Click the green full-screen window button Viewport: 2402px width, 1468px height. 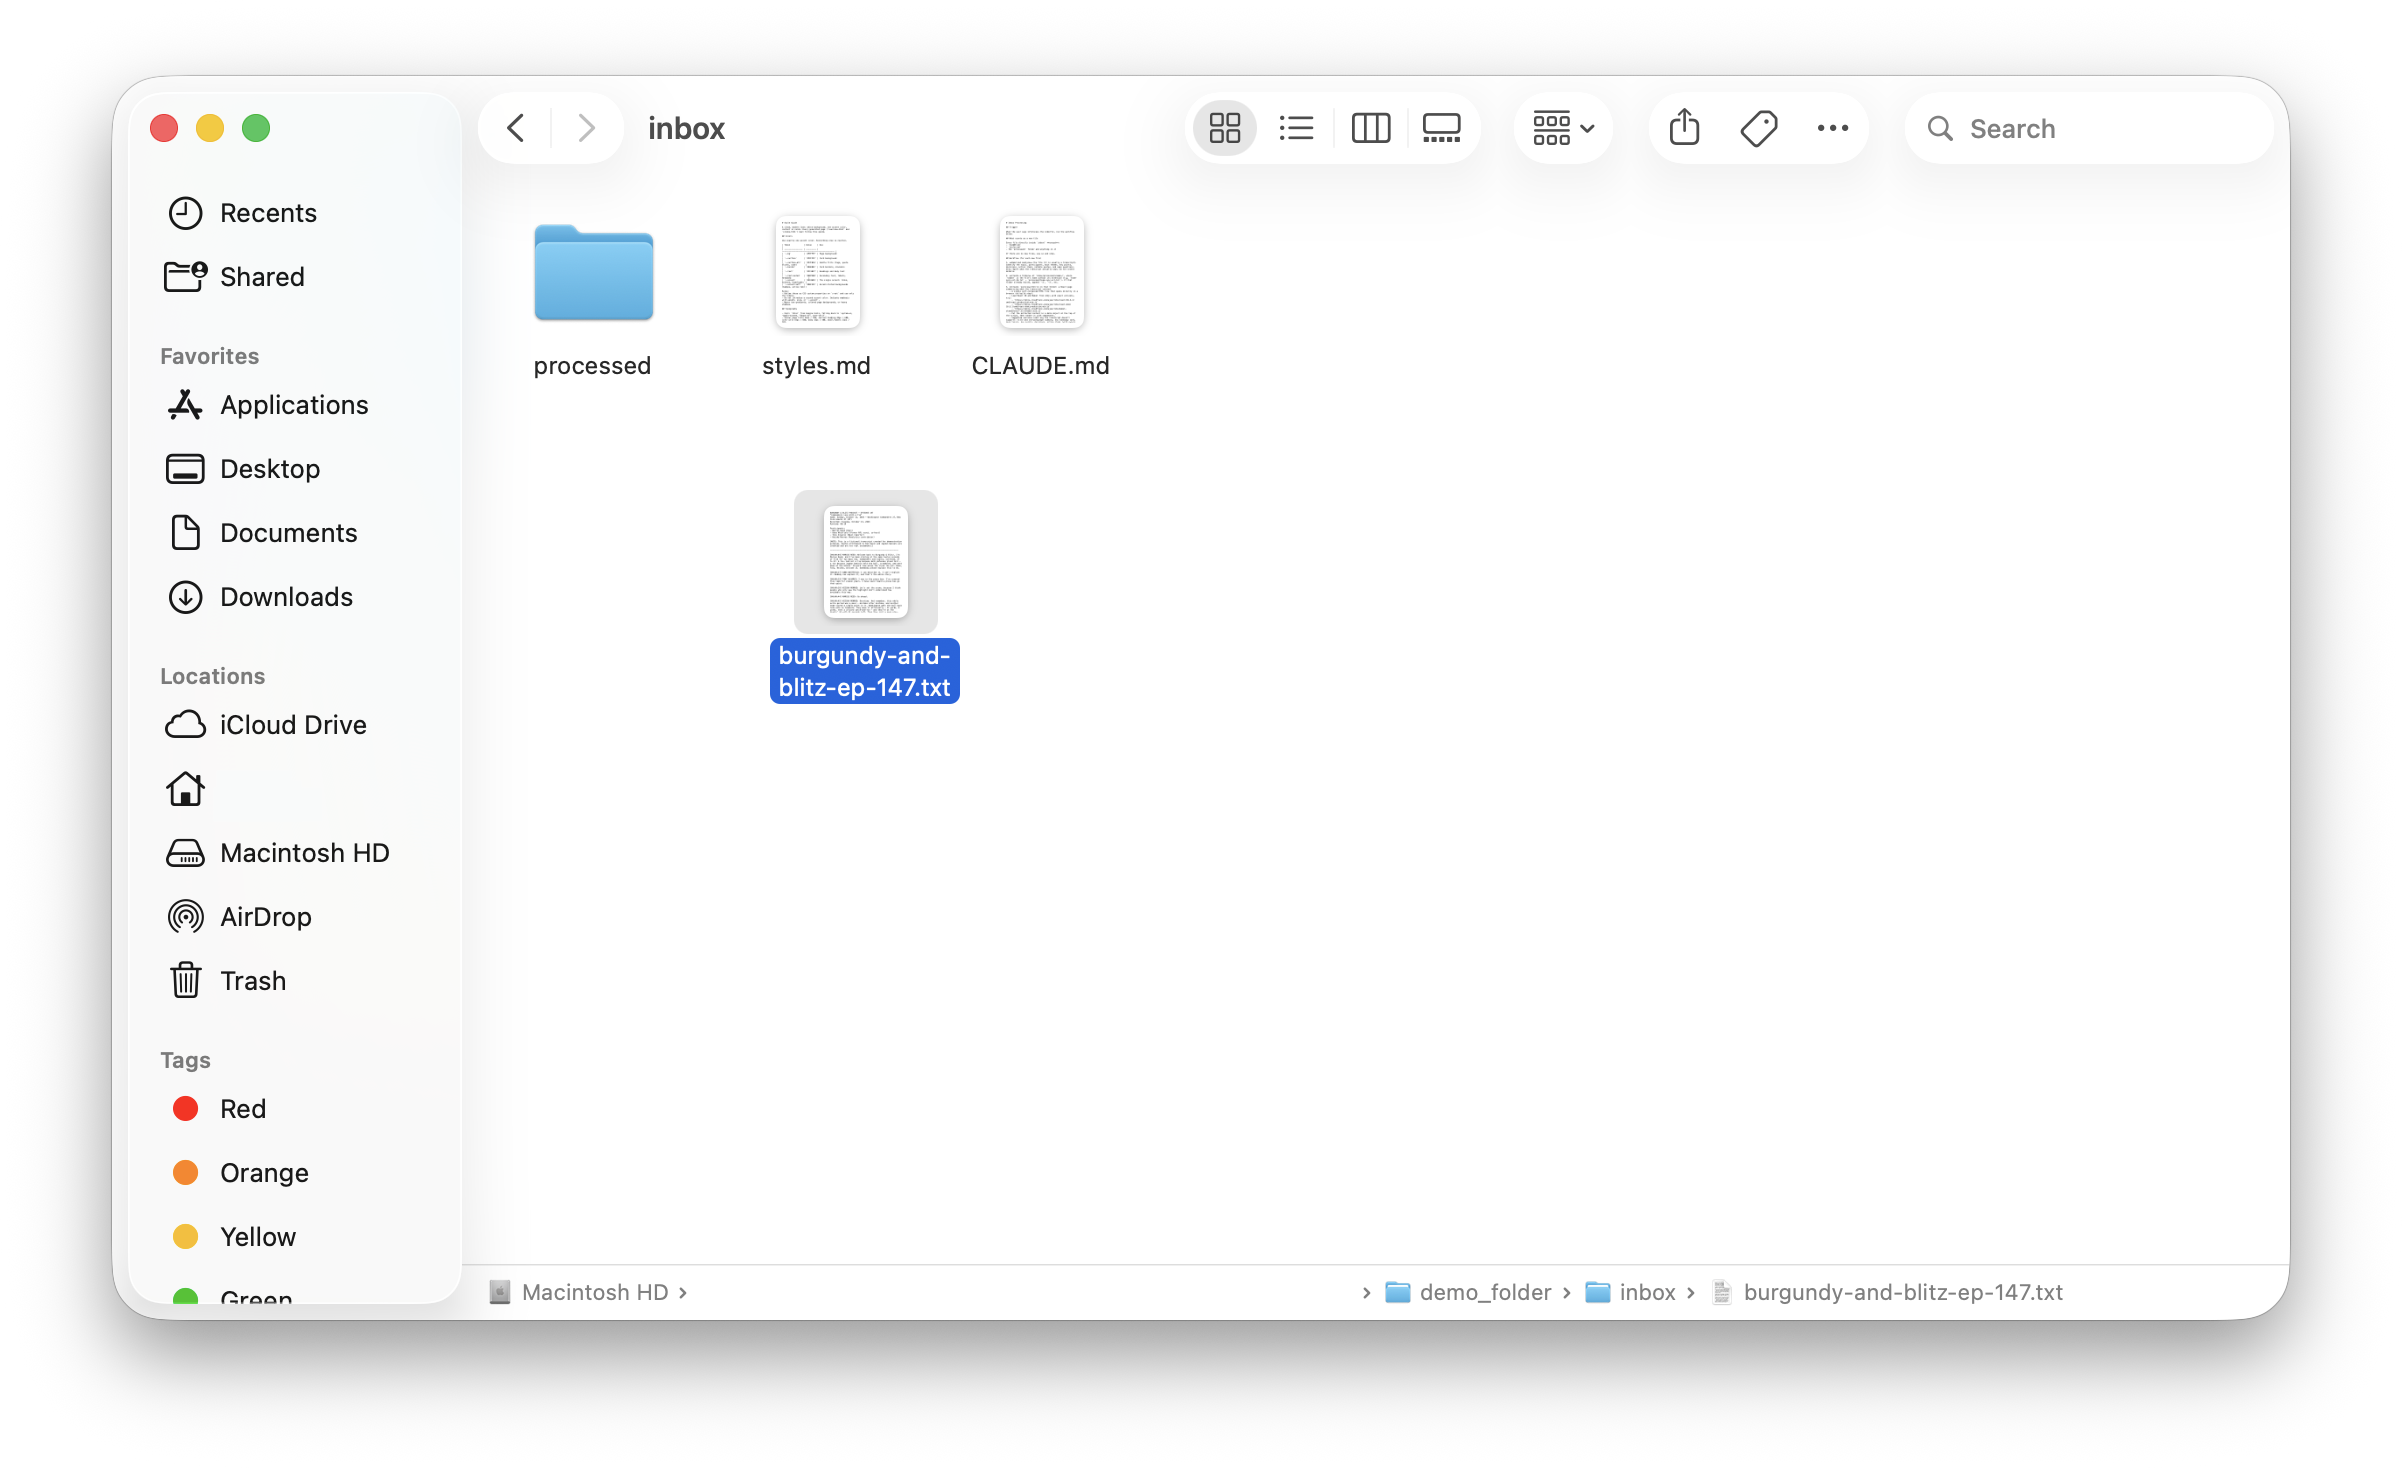[x=256, y=128]
